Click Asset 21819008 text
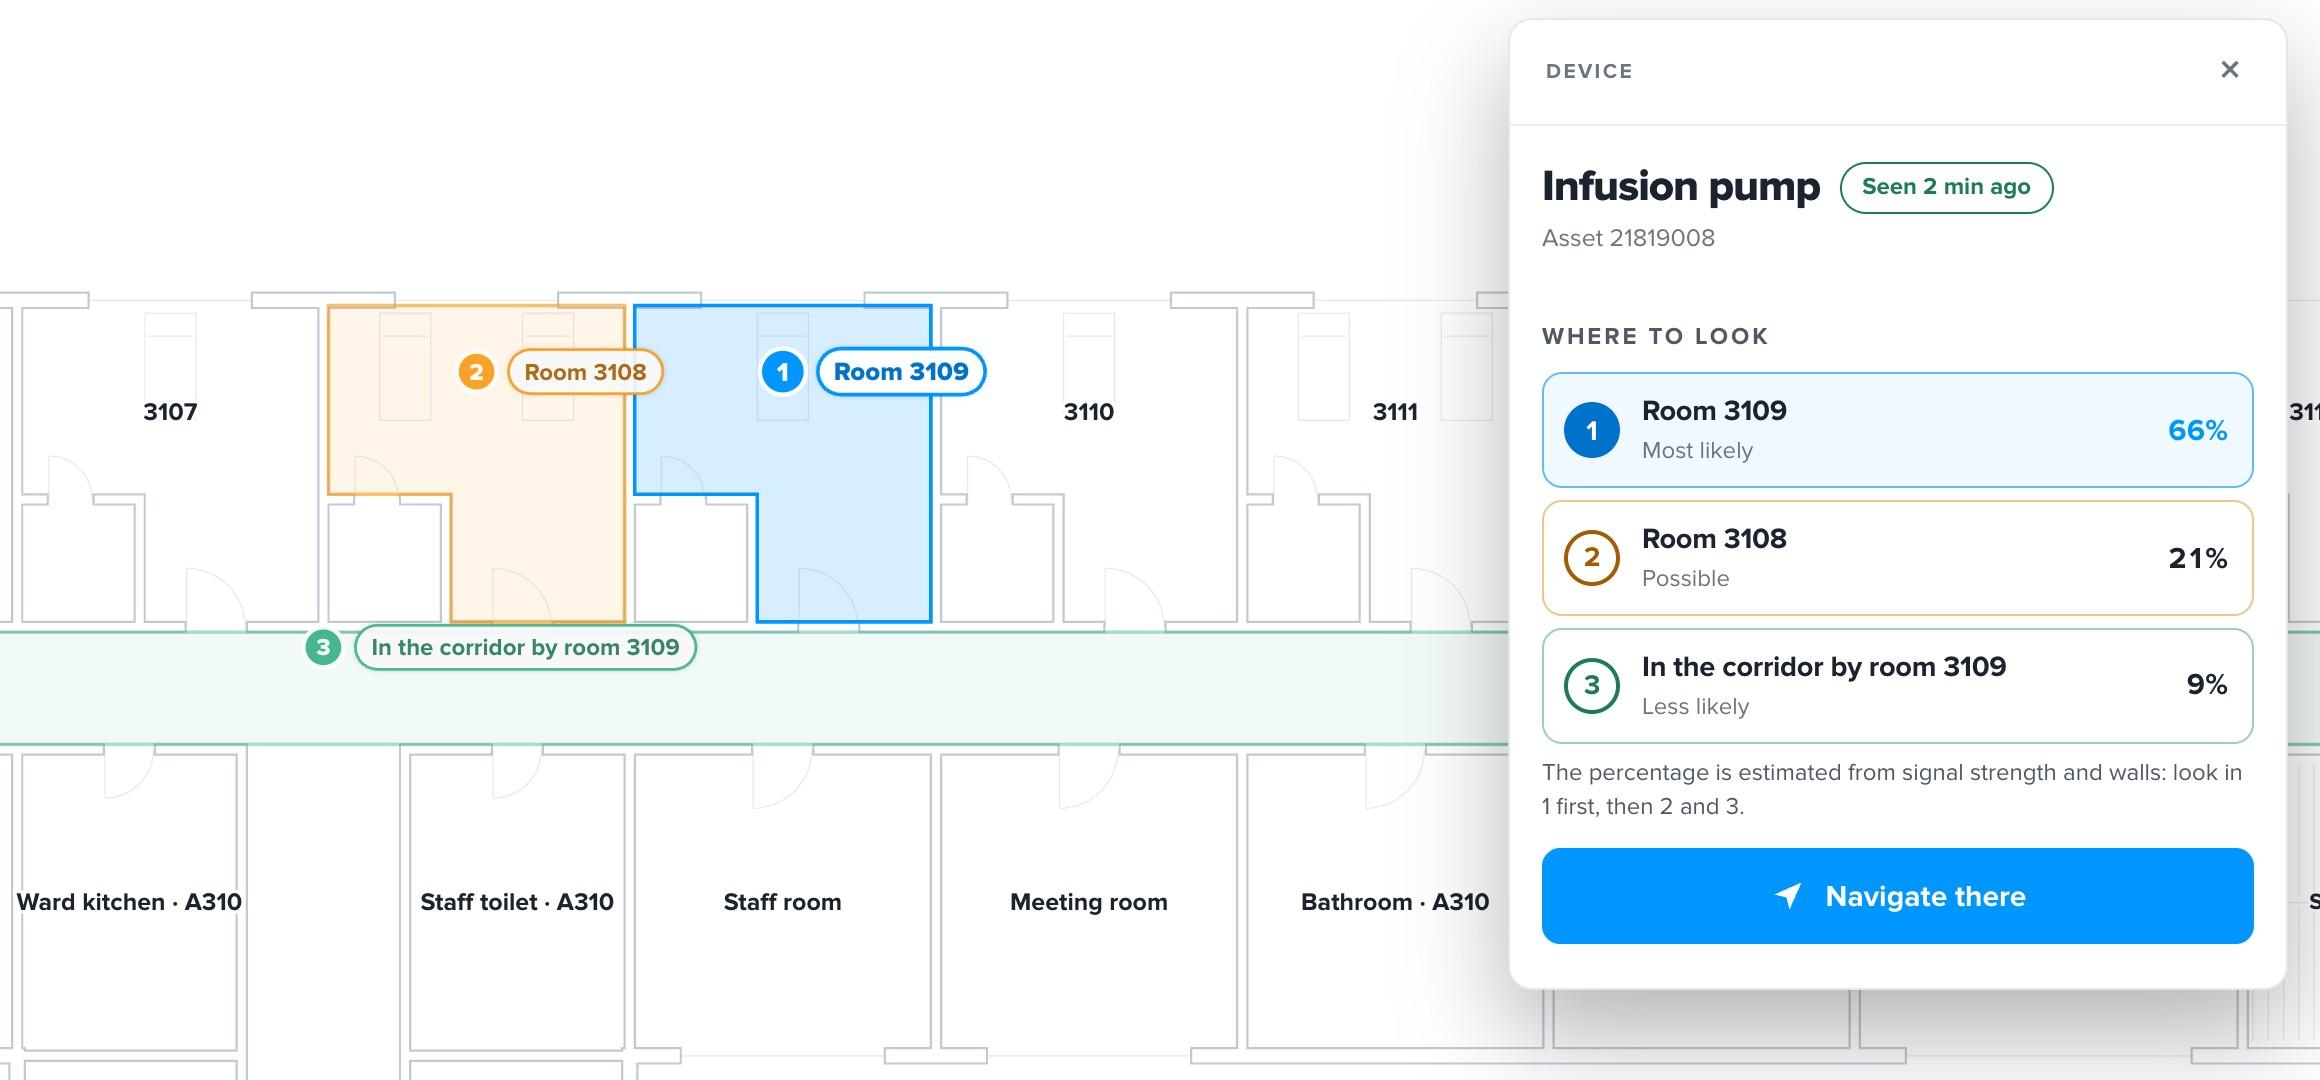 tap(1628, 238)
